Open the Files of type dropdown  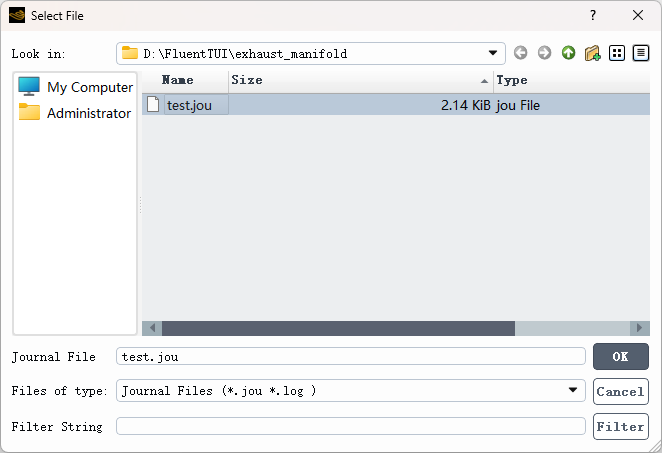[574, 390]
